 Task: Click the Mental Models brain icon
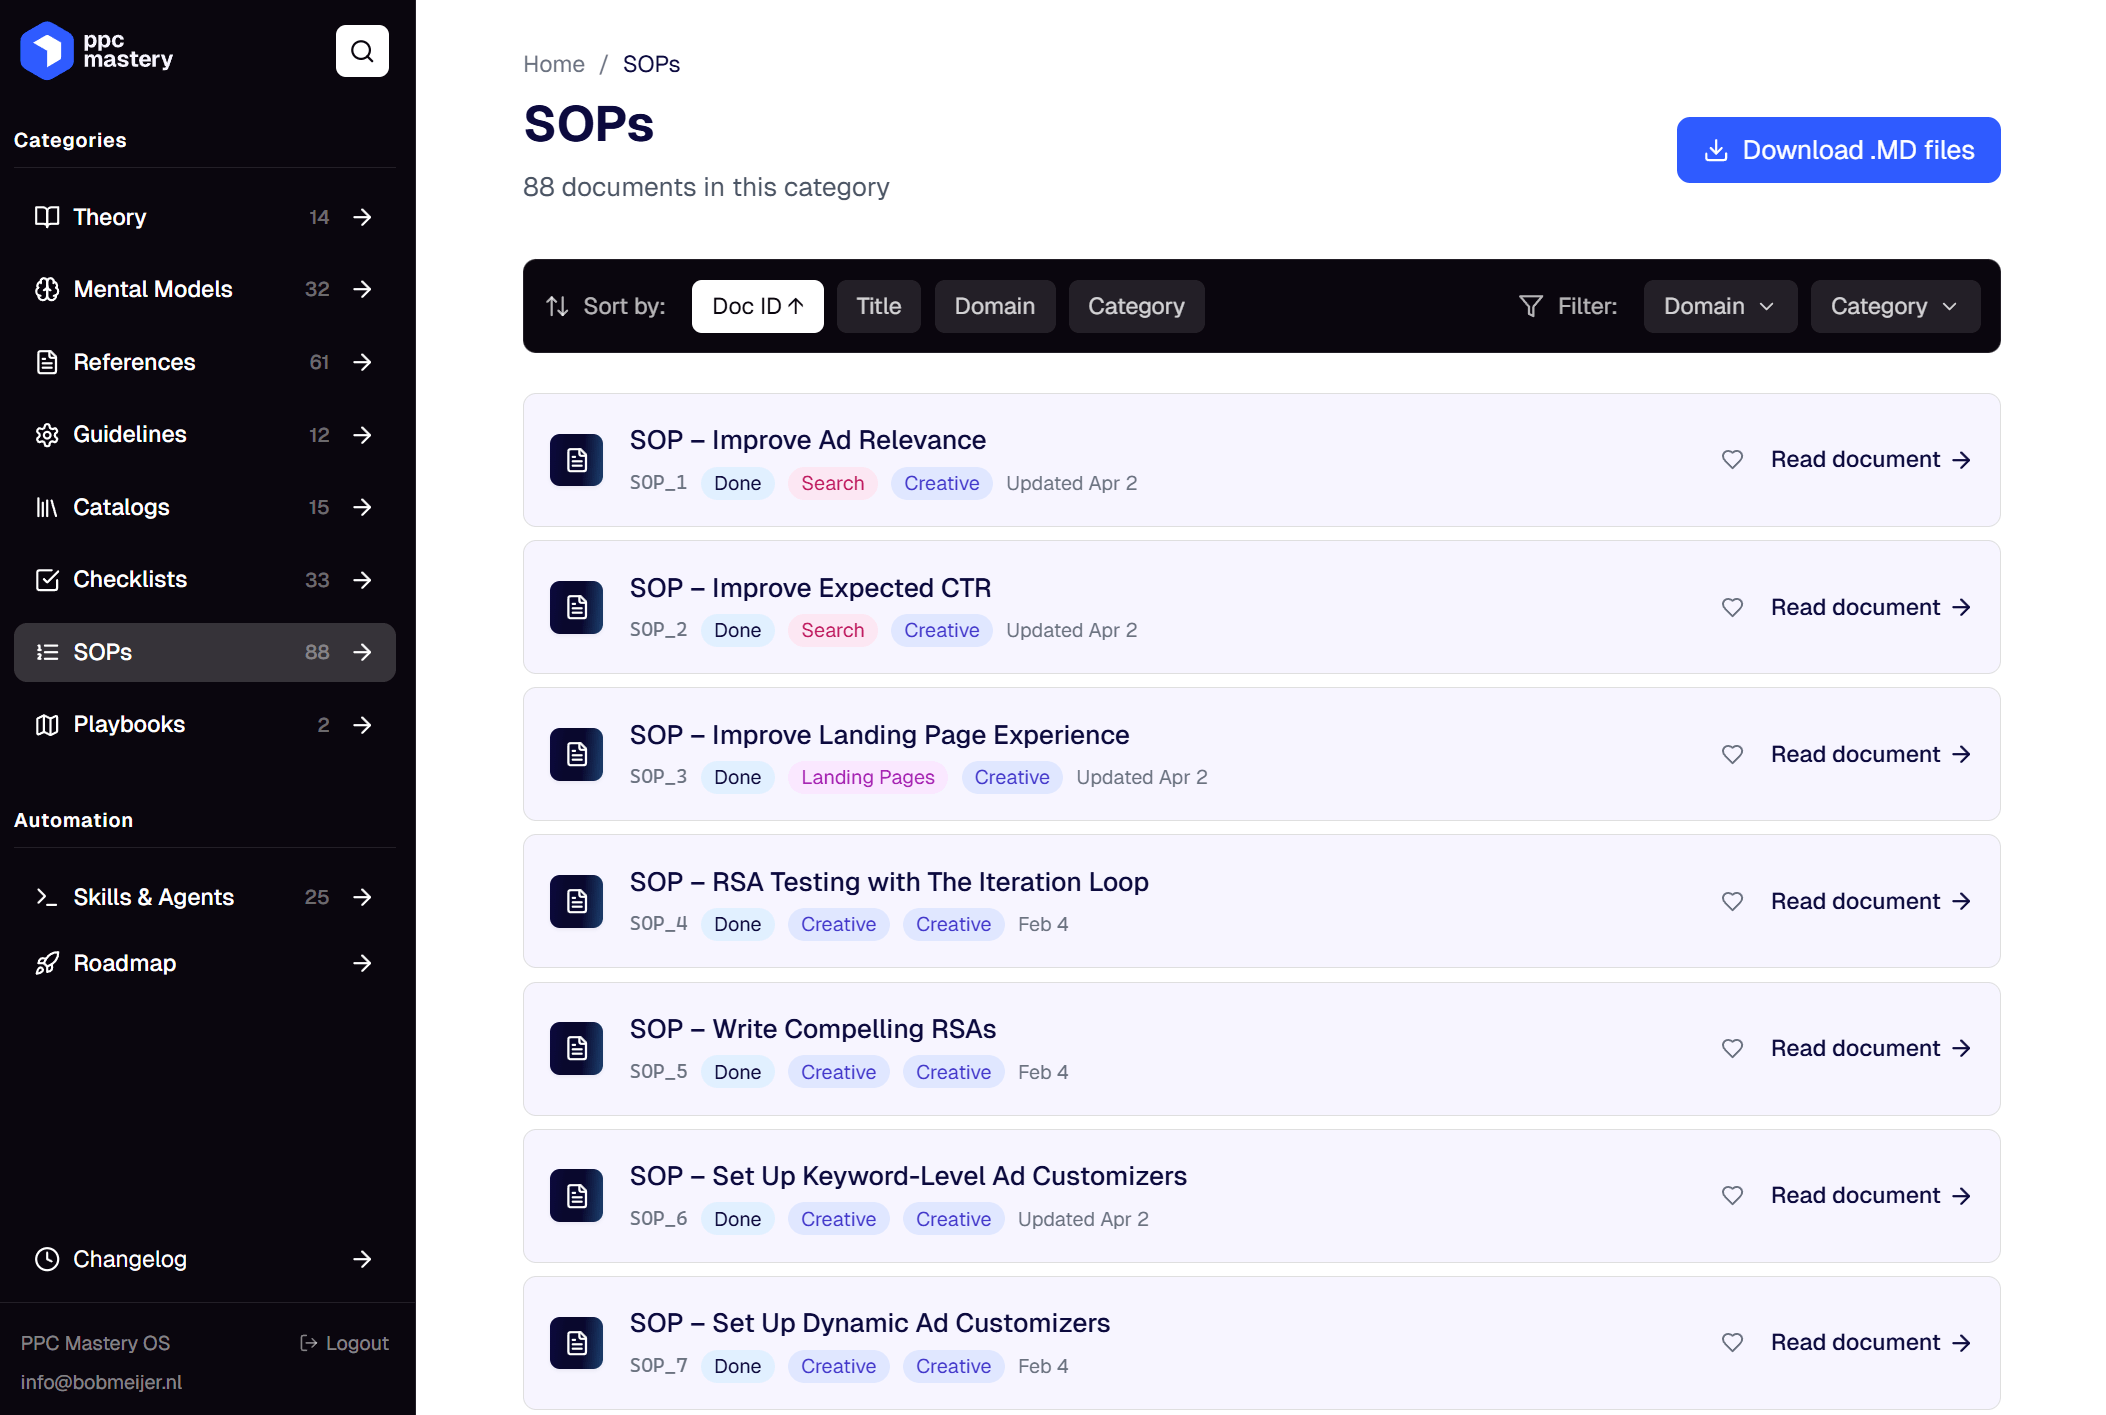[x=47, y=289]
